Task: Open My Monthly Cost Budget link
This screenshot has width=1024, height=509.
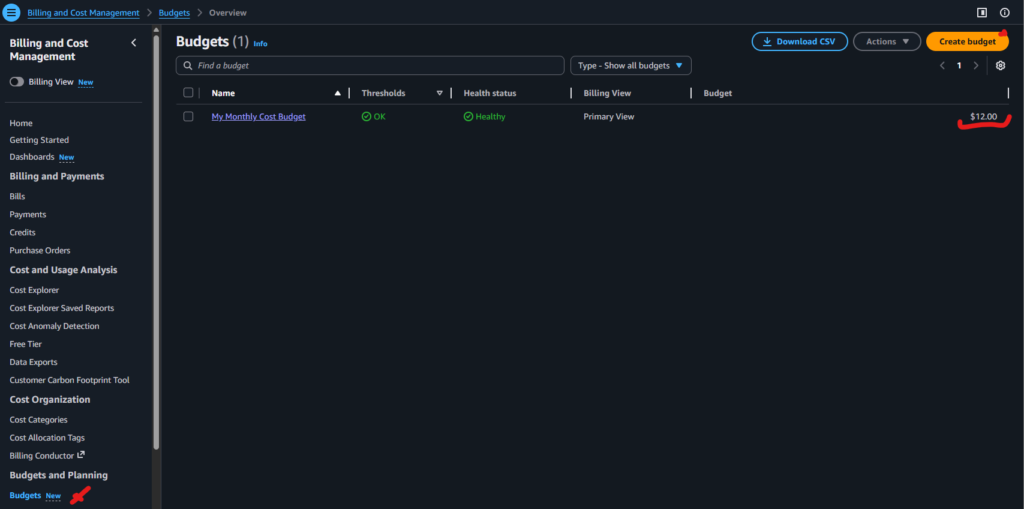Action: point(258,117)
